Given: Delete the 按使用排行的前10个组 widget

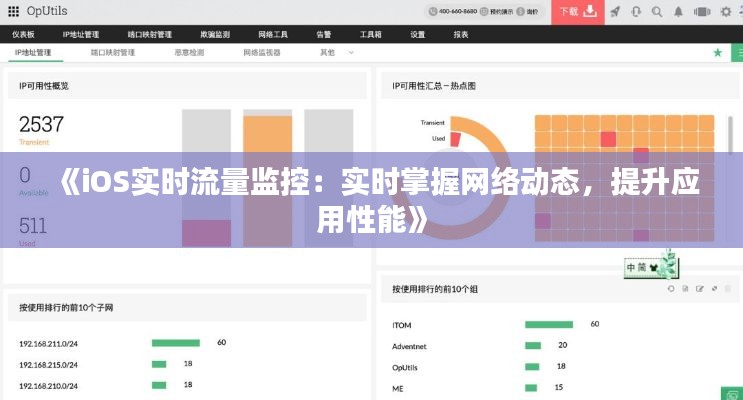Looking at the screenshot, I should click(728, 289).
